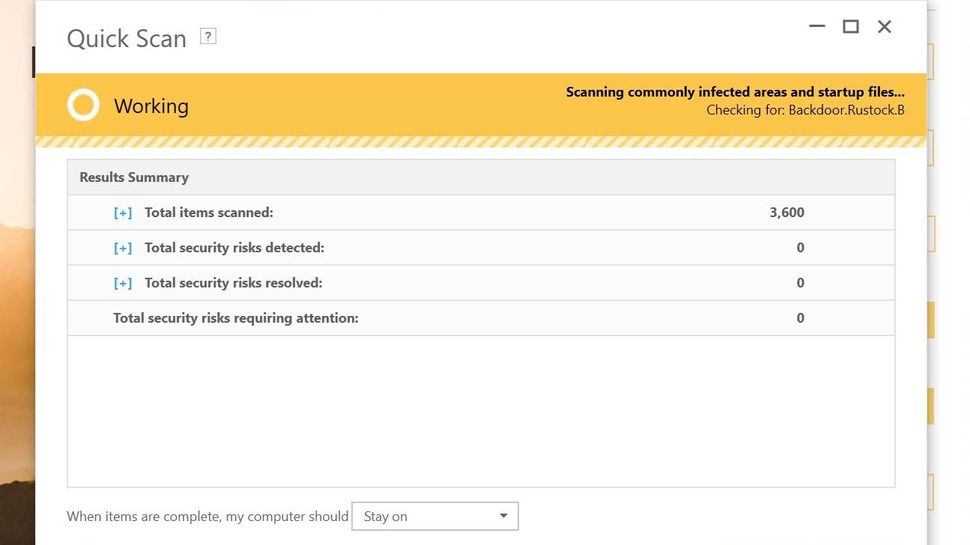Click the Results Summary header
Screen dimensions: 970x545
[134, 178]
